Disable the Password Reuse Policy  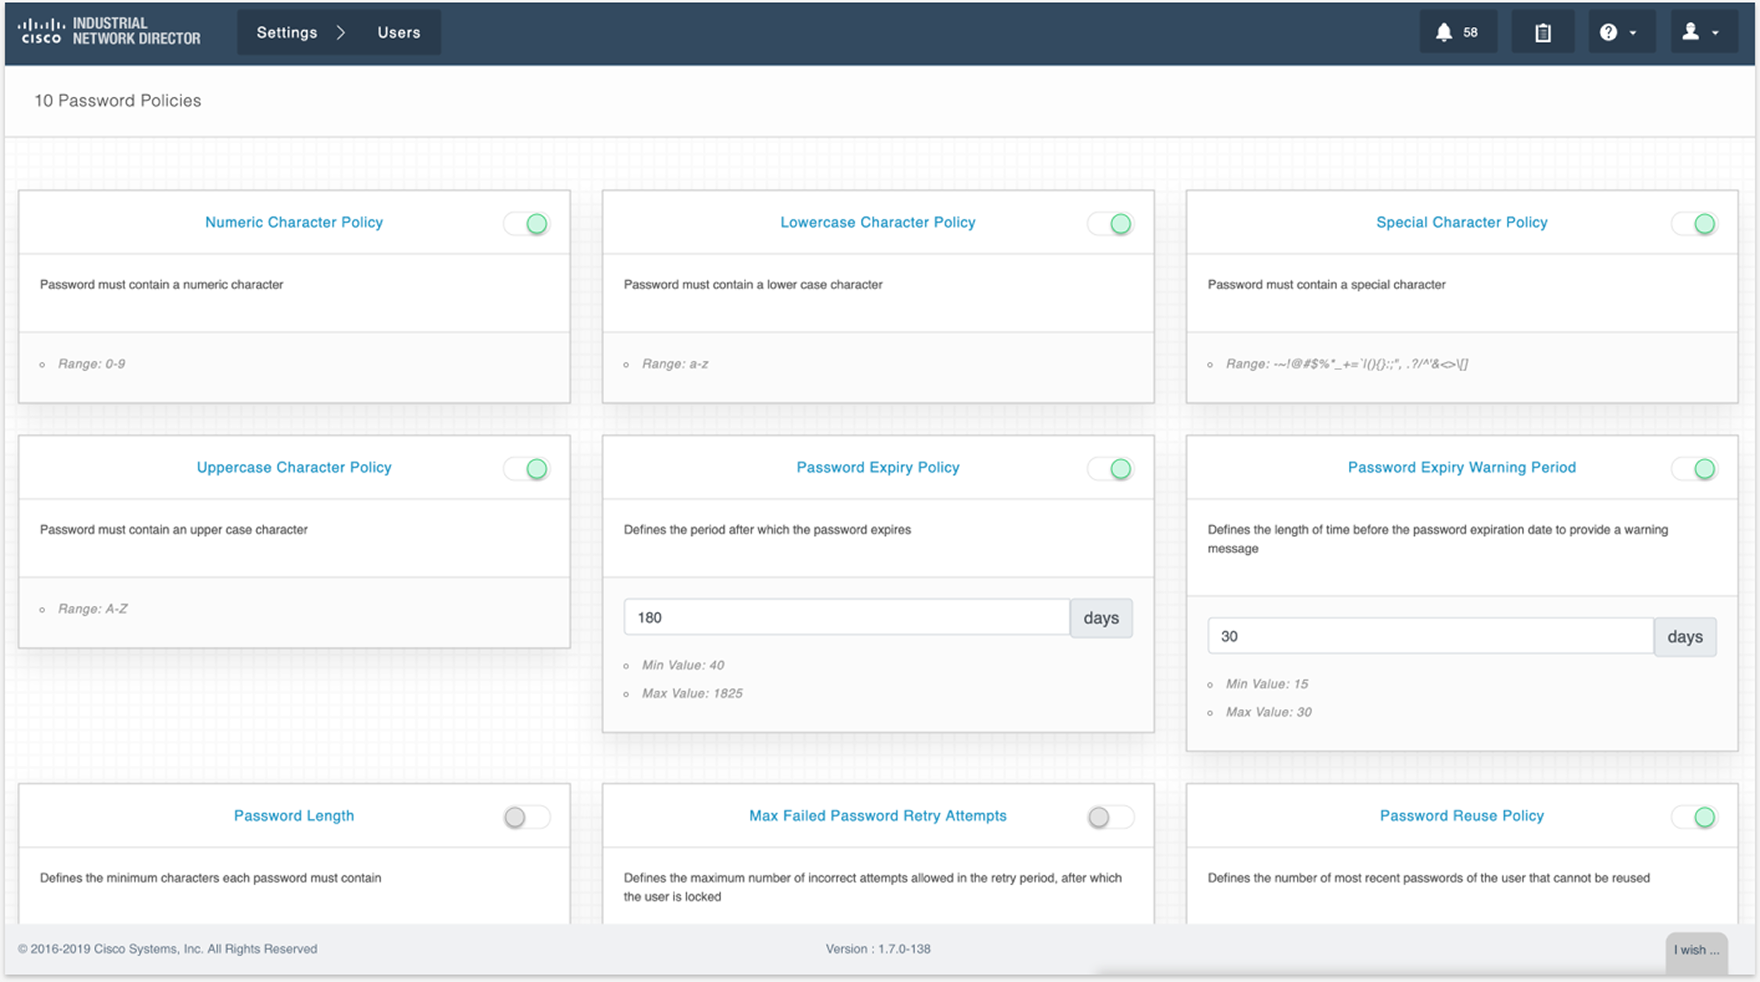1695,817
